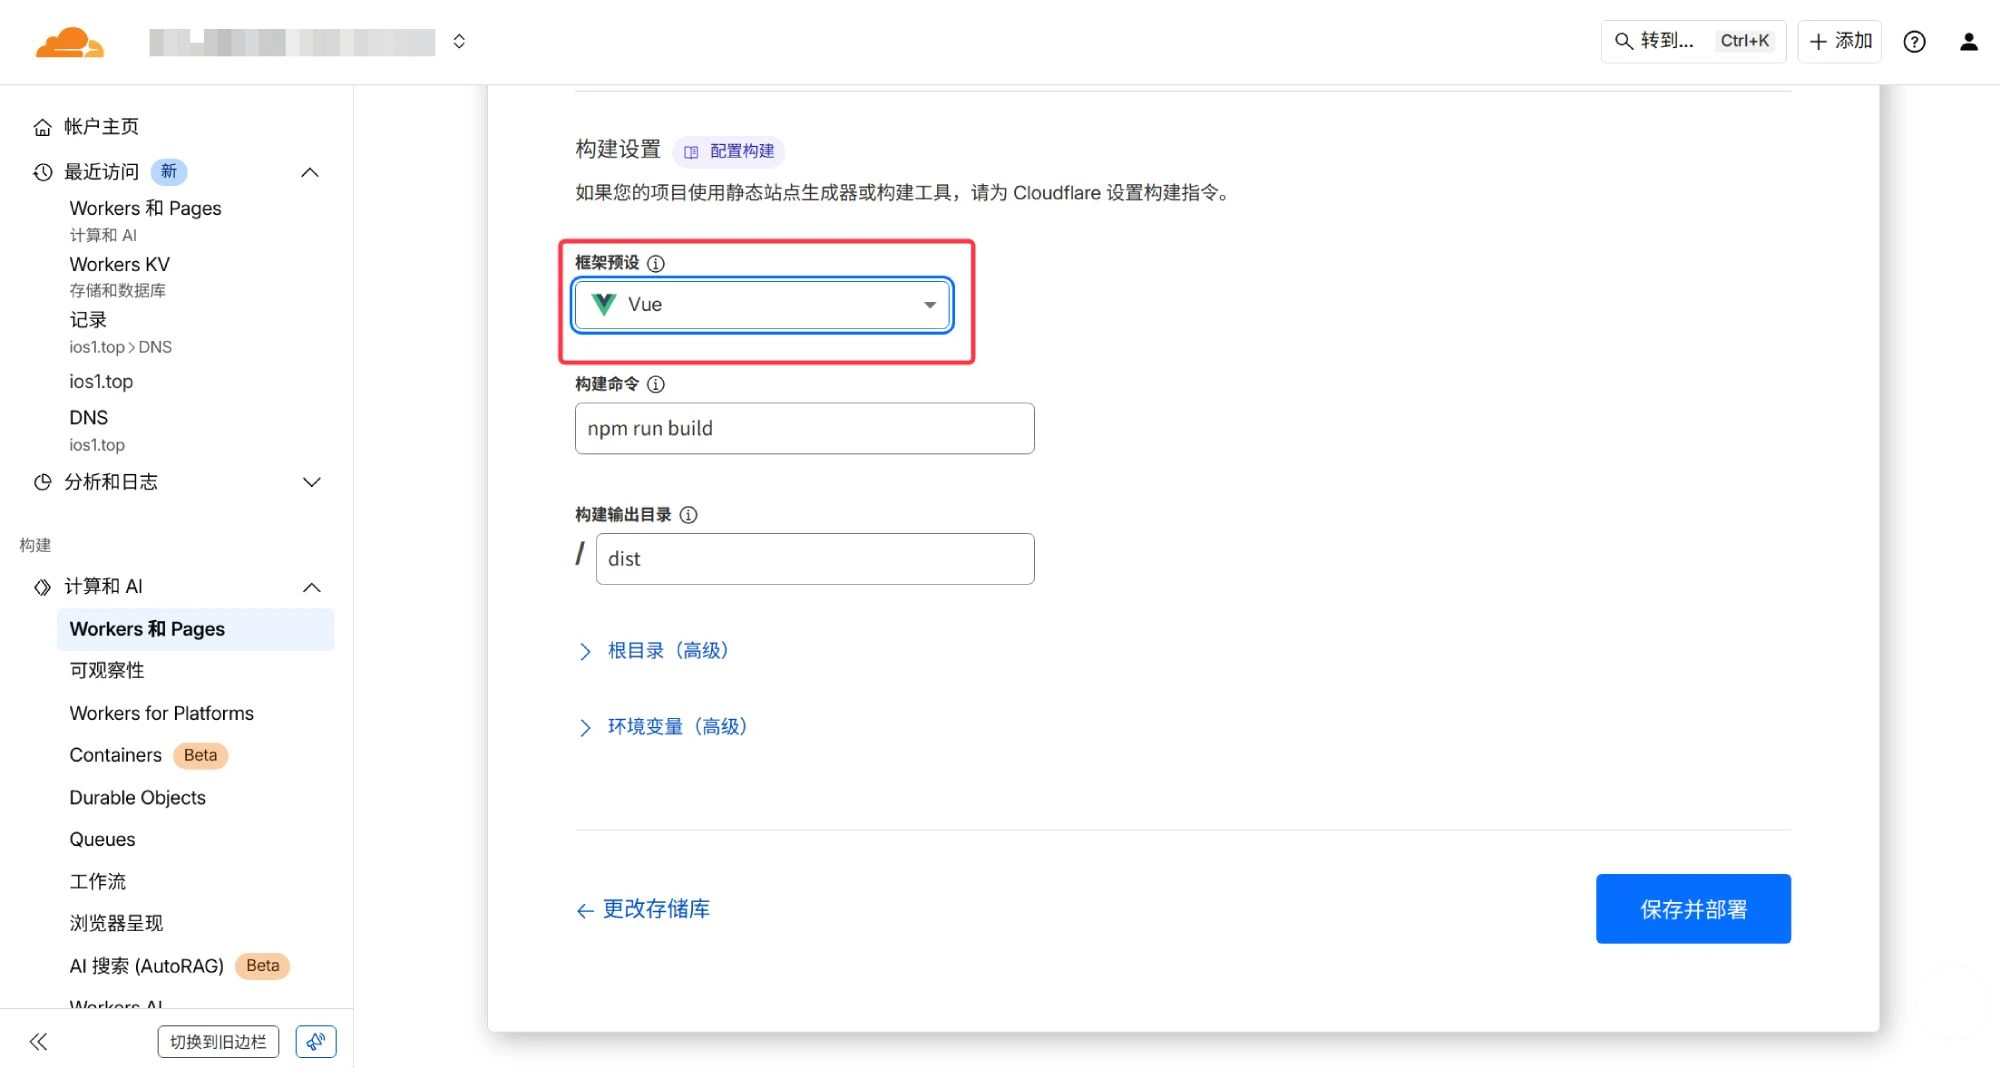The height and width of the screenshot is (1068, 2000).
Task: Click info icon beside 构建输出目录
Action: (x=688, y=515)
